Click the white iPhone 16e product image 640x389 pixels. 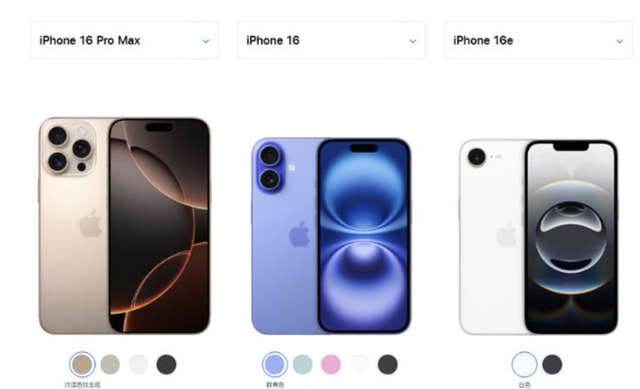coord(538,237)
